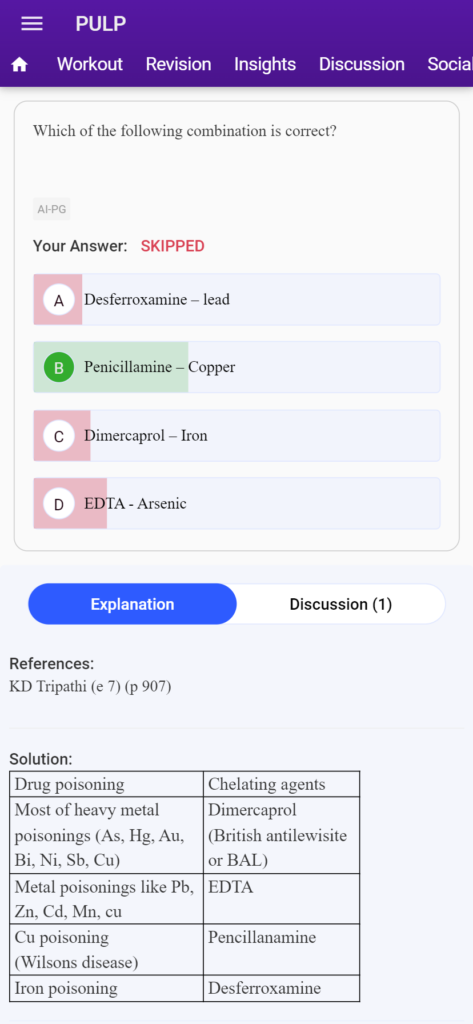Choose answer EDTA - Arsenic
This screenshot has height=1024, width=473.
[x=236, y=504]
